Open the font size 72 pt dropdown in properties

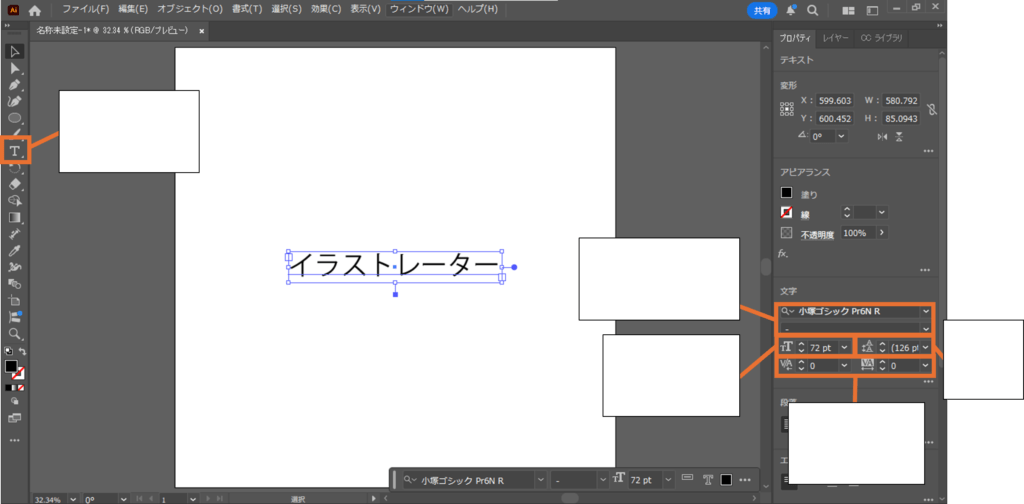pos(846,347)
